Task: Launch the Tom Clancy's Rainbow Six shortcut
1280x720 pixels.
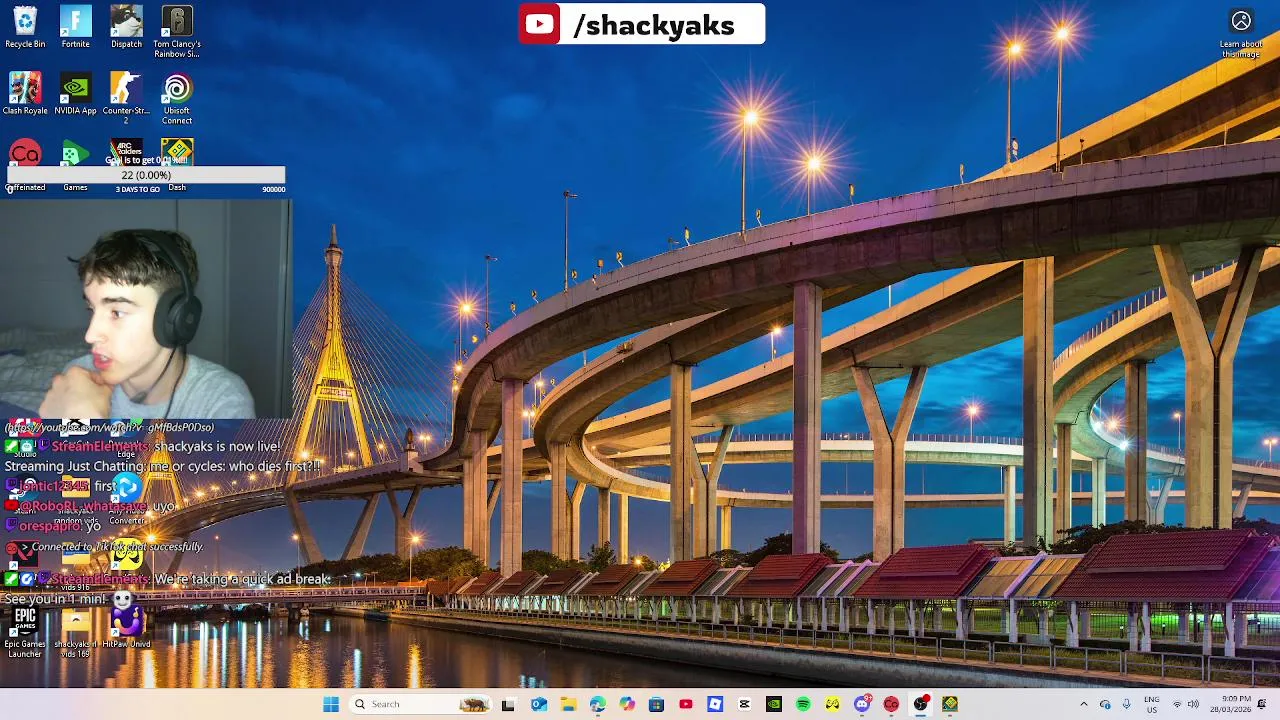Action: (177, 32)
